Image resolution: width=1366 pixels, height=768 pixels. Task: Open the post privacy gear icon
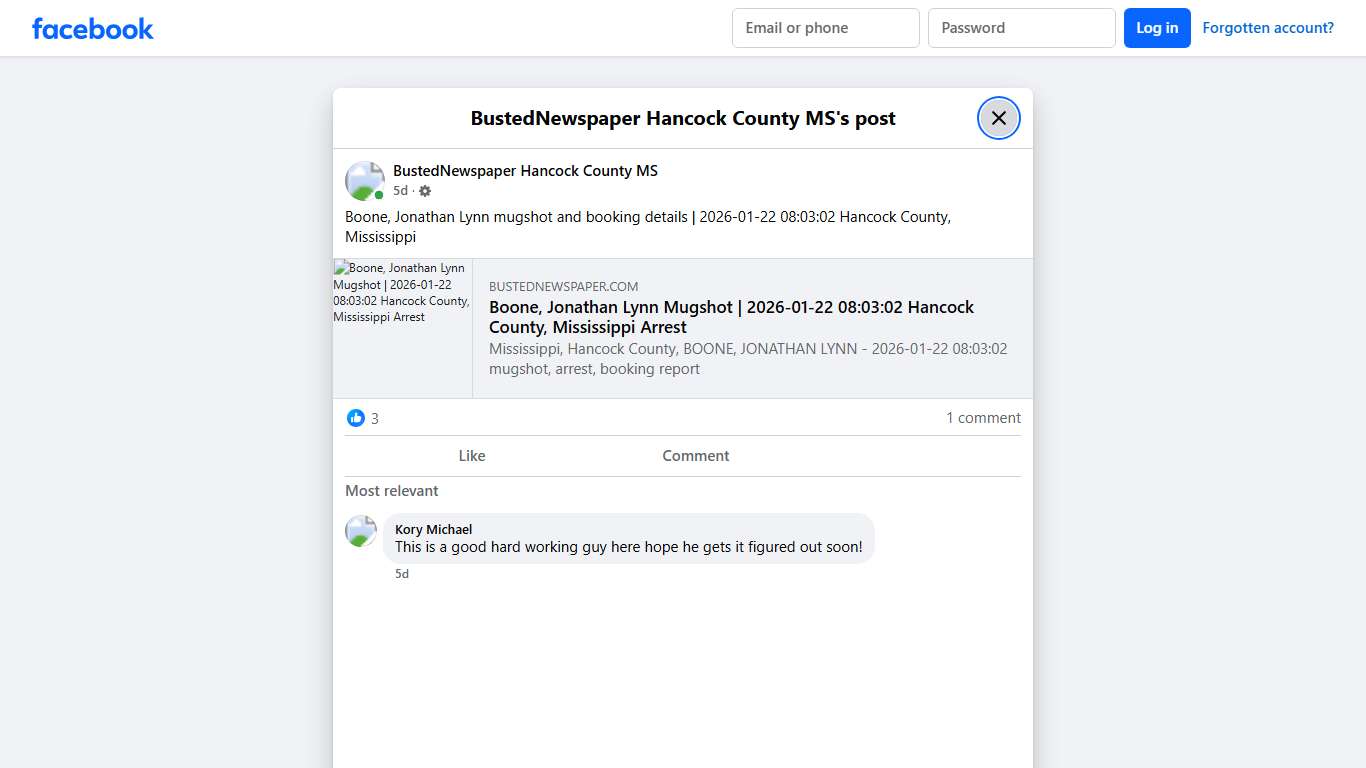(425, 190)
